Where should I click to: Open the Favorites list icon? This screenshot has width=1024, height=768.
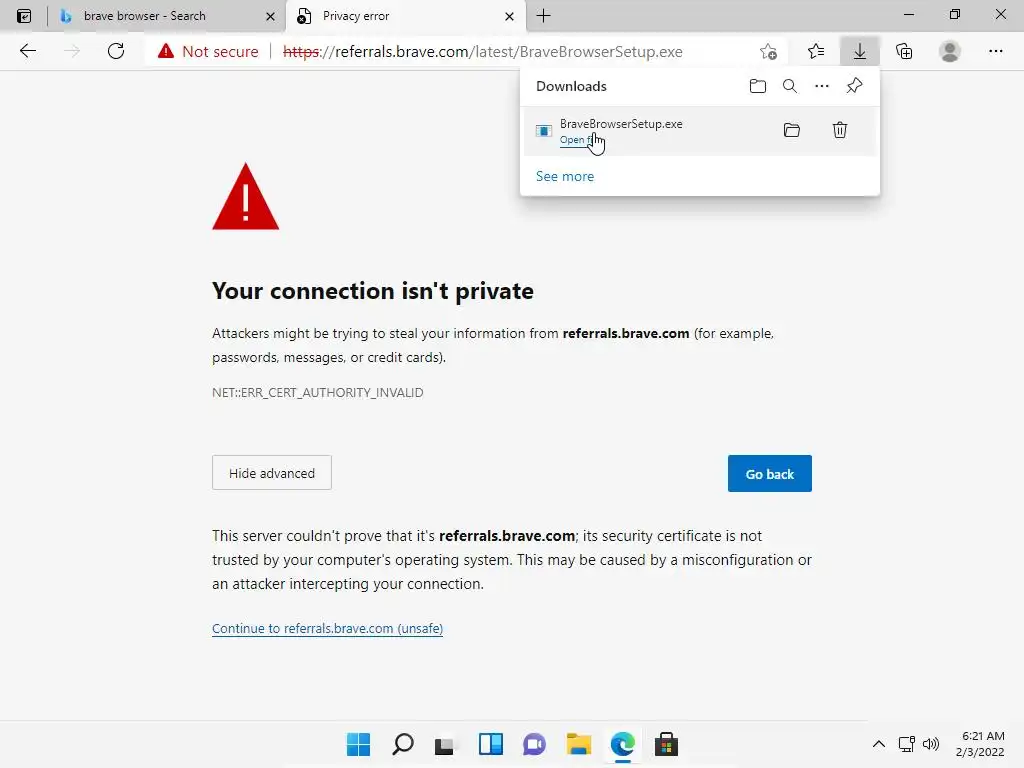(x=816, y=51)
